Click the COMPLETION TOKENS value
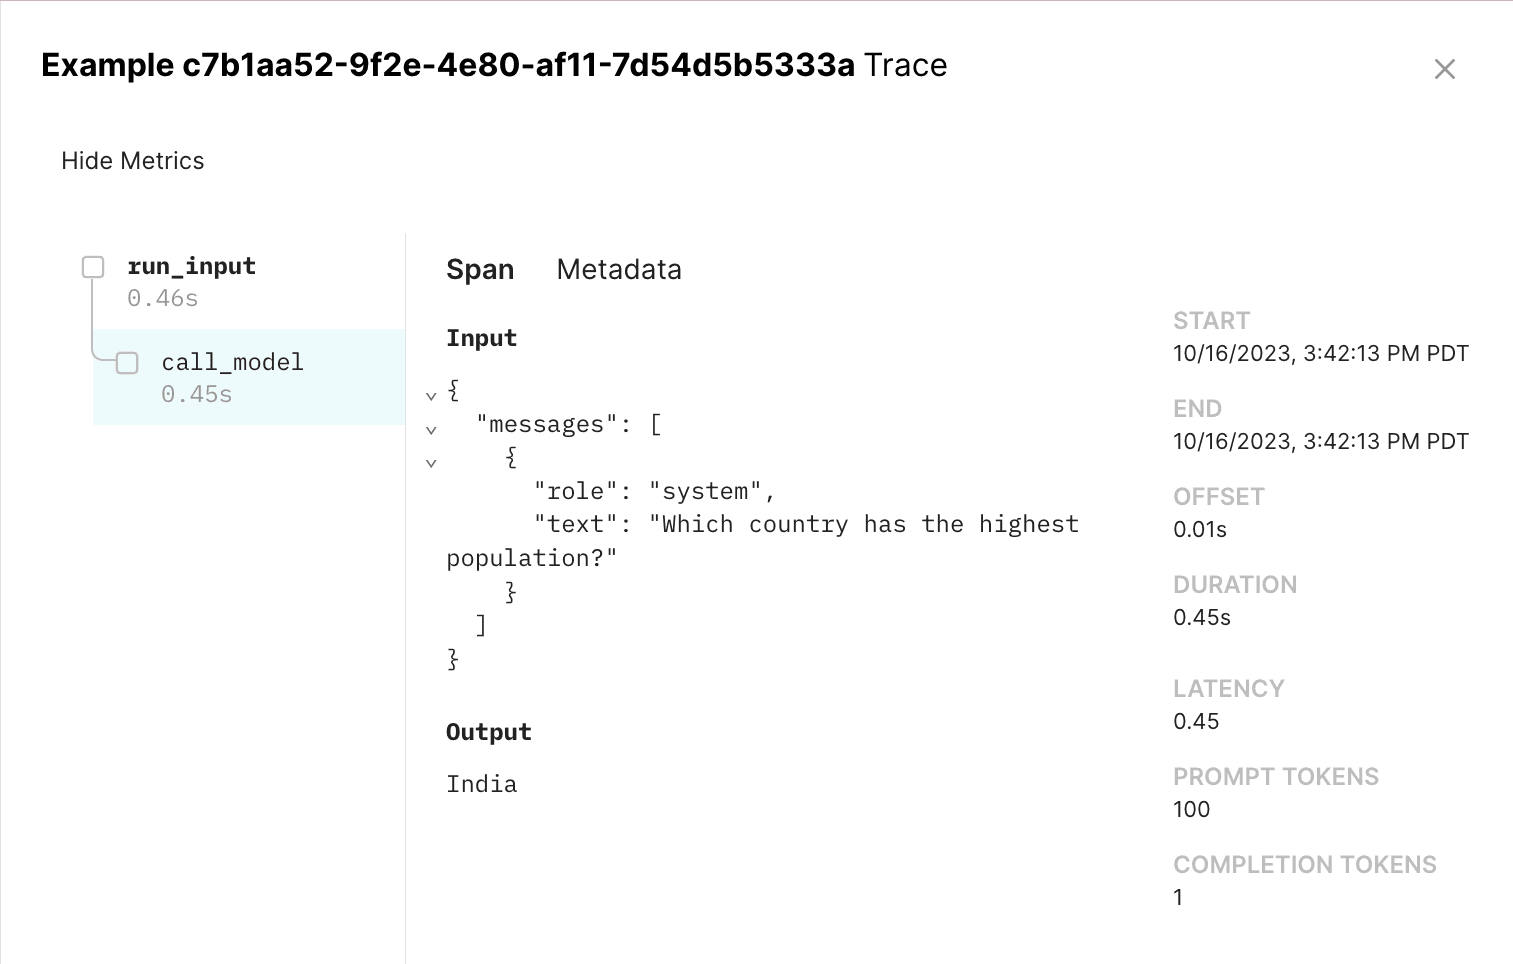This screenshot has height=964, width=1513. pos(1178,898)
